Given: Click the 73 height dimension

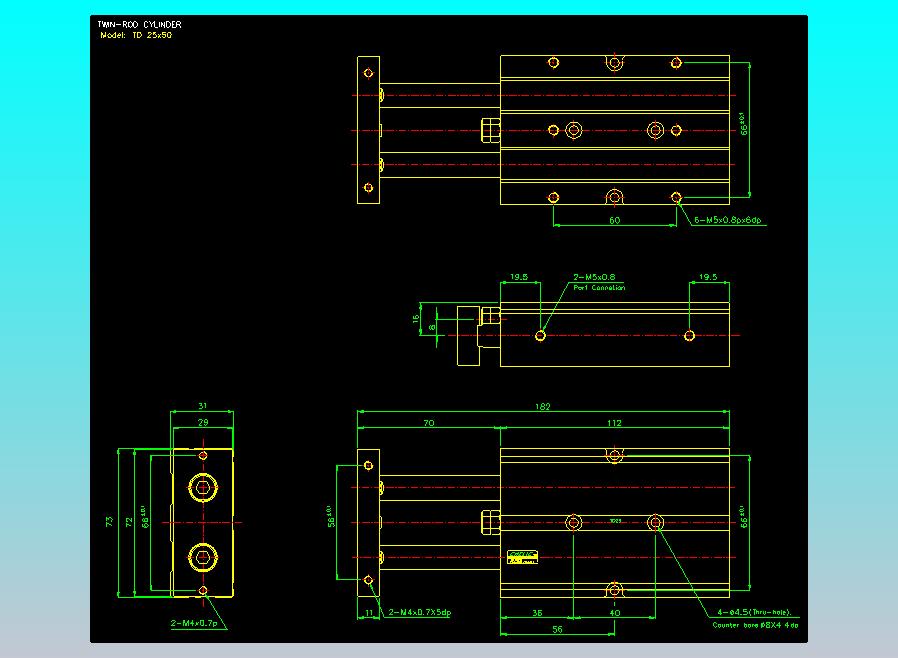Looking at the screenshot, I should 109,522.
